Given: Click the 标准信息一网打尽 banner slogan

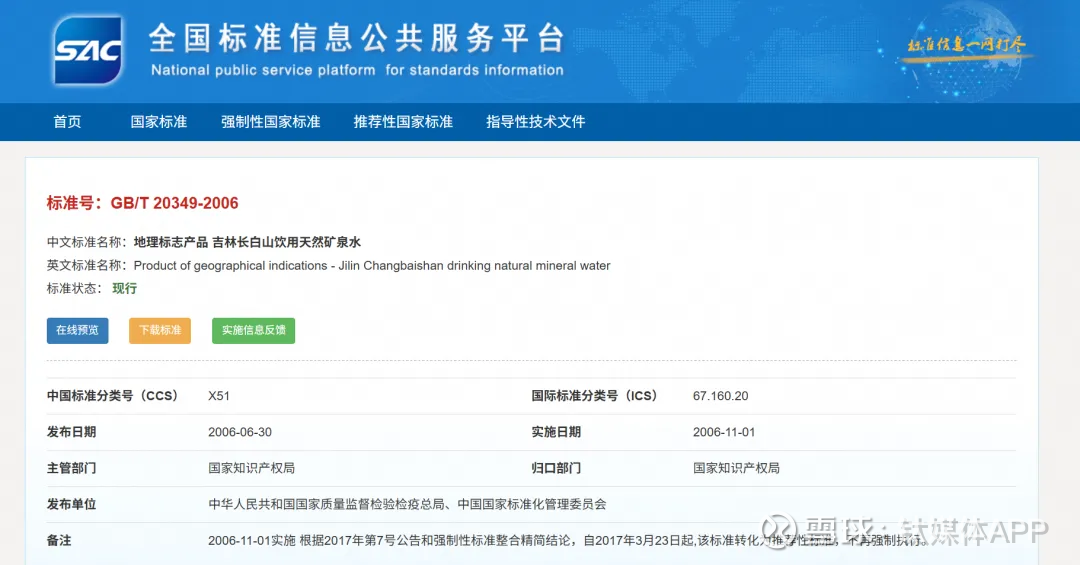Looking at the screenshot, I should (966, 45).
